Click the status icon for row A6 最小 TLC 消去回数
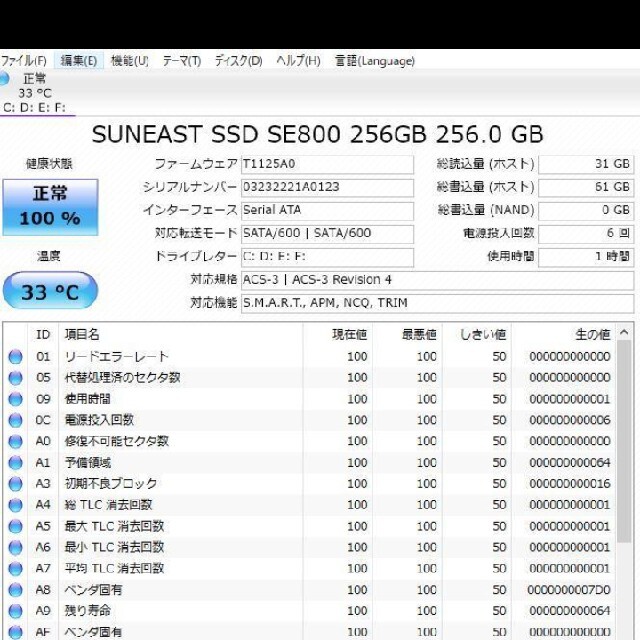 click(16, 548)
